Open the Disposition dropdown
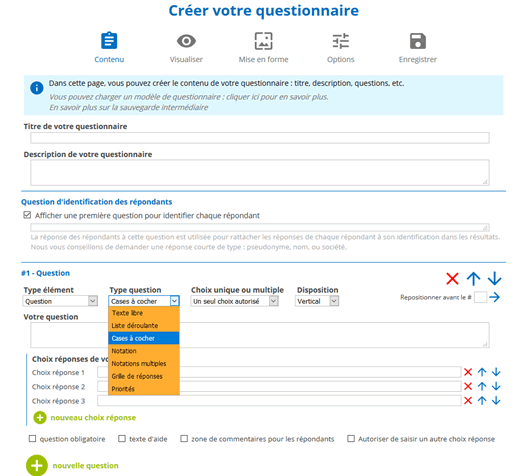Viewport: 526px width, 476px height. click(317, 301)
